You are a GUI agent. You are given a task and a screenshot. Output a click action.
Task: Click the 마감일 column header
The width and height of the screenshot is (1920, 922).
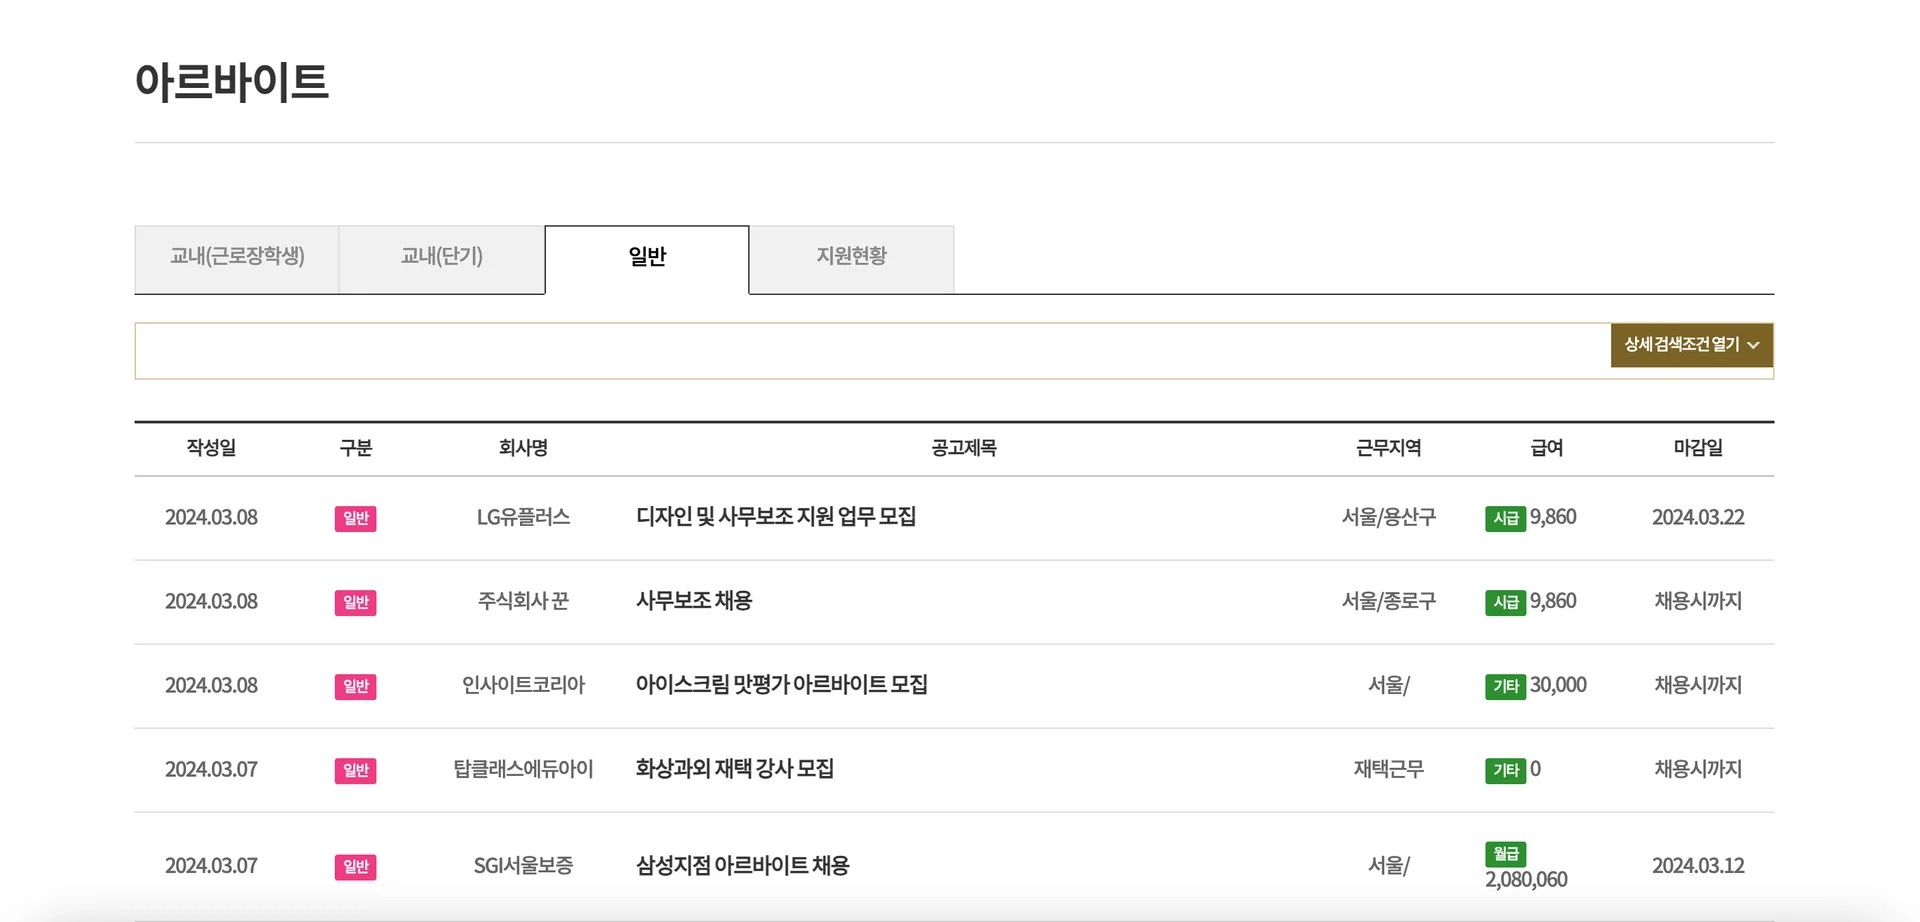click(1697, 448)
